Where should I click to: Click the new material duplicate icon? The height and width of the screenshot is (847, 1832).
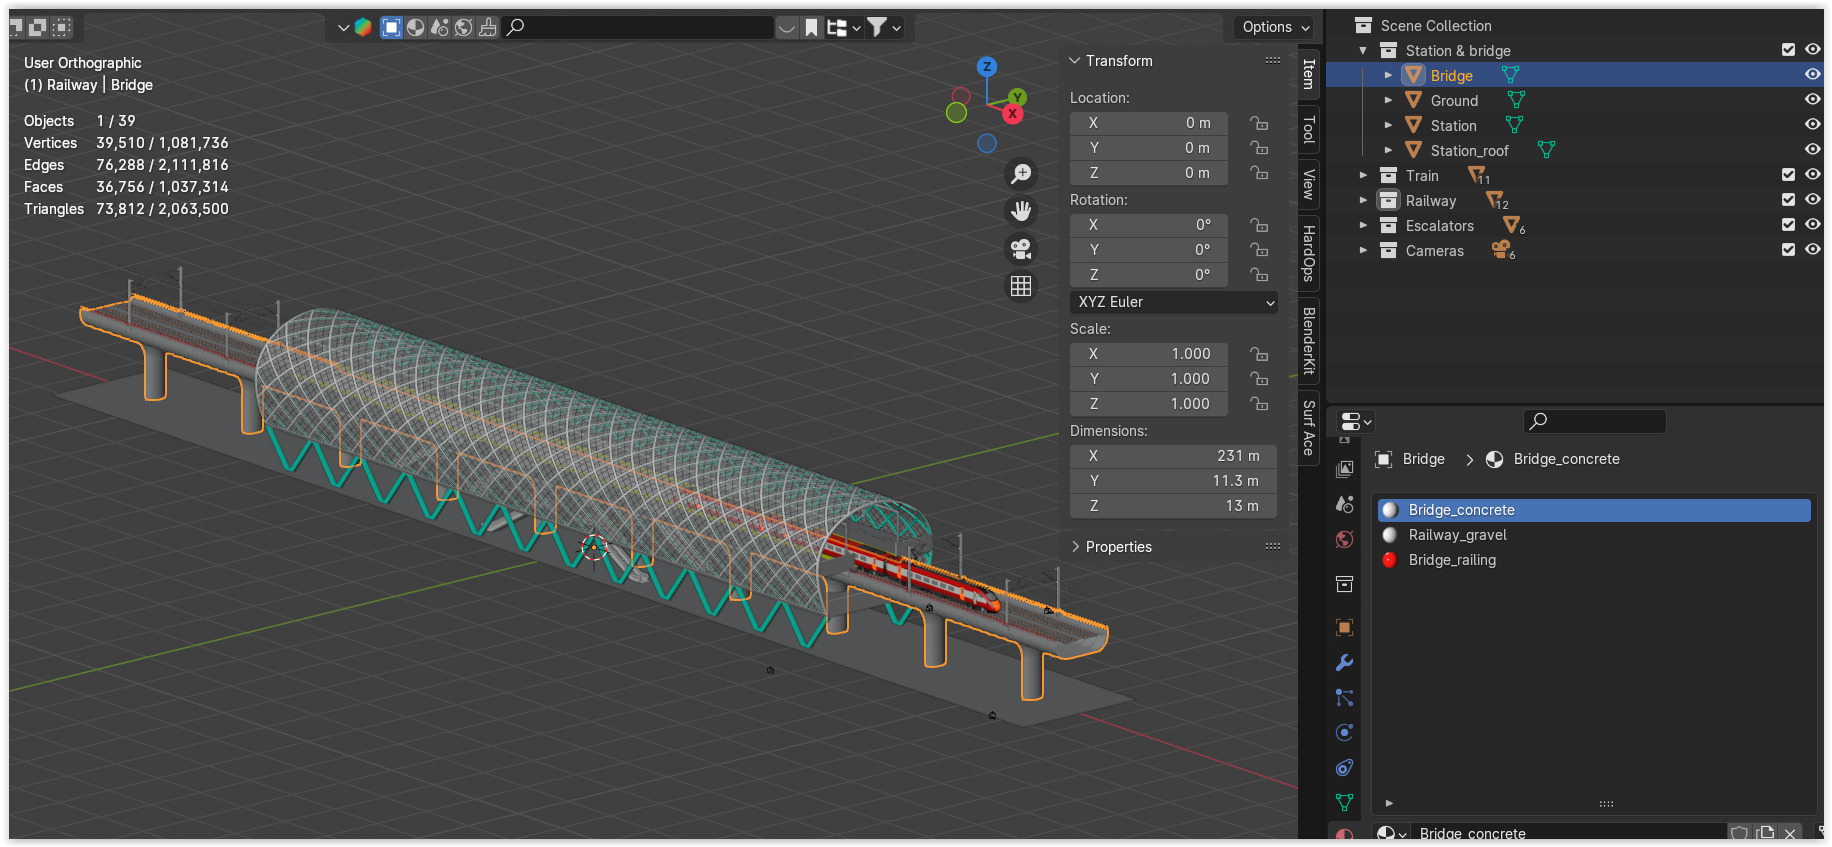click(x=1765, y=833)
